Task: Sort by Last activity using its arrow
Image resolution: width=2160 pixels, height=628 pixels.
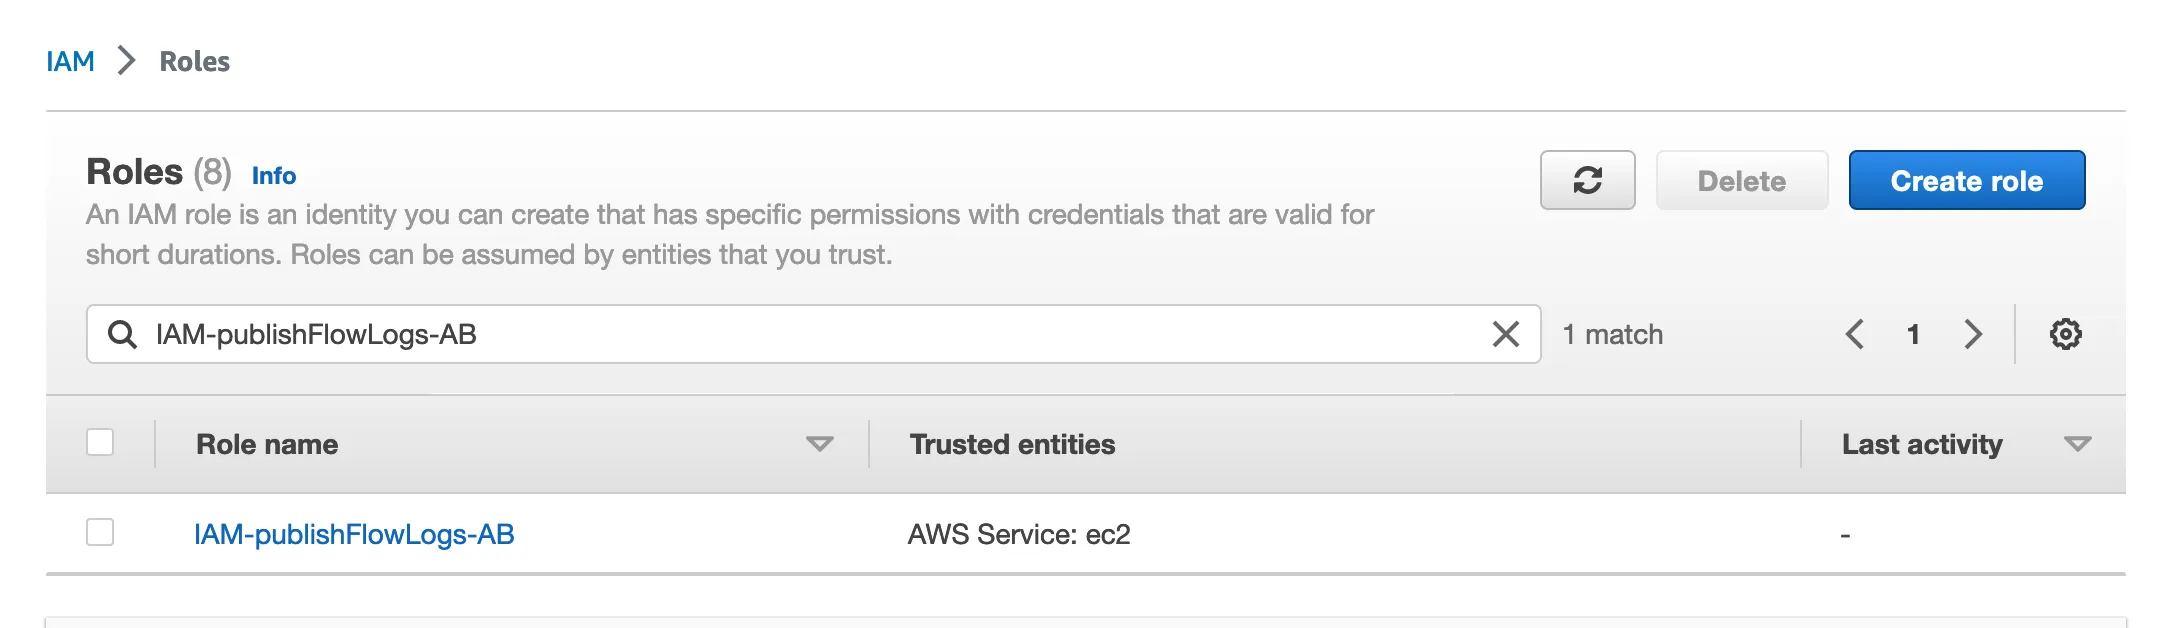Action: coord(2077,444)
